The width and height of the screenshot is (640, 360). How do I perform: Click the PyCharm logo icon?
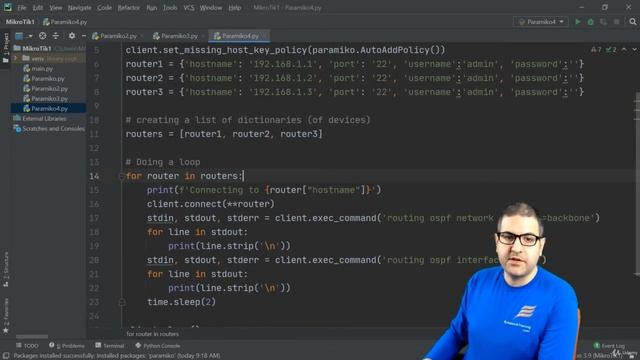(x=7, y=7)
